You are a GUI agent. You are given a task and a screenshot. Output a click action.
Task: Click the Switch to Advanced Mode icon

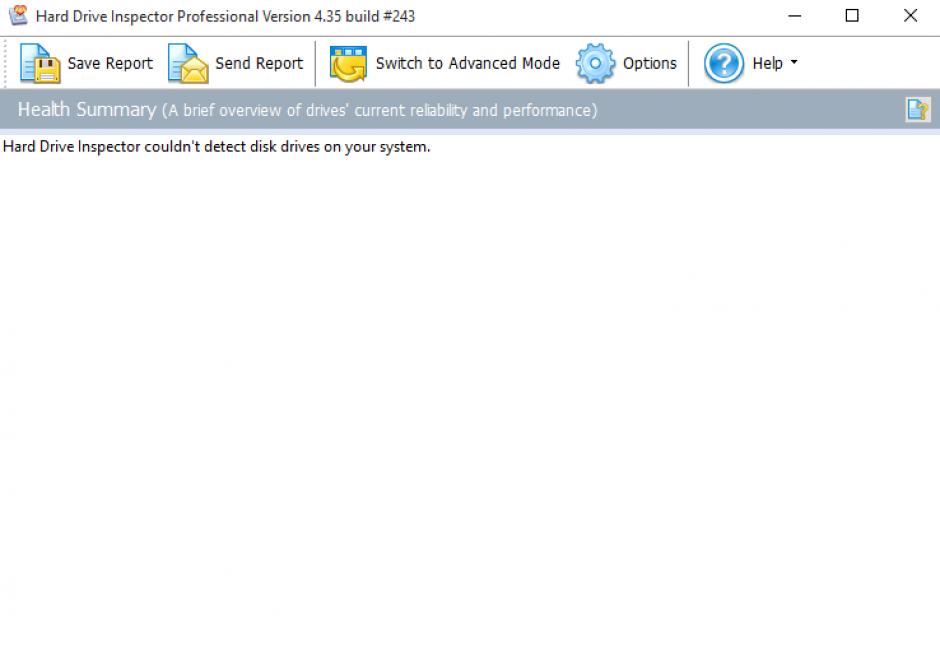tap(348, 64)
